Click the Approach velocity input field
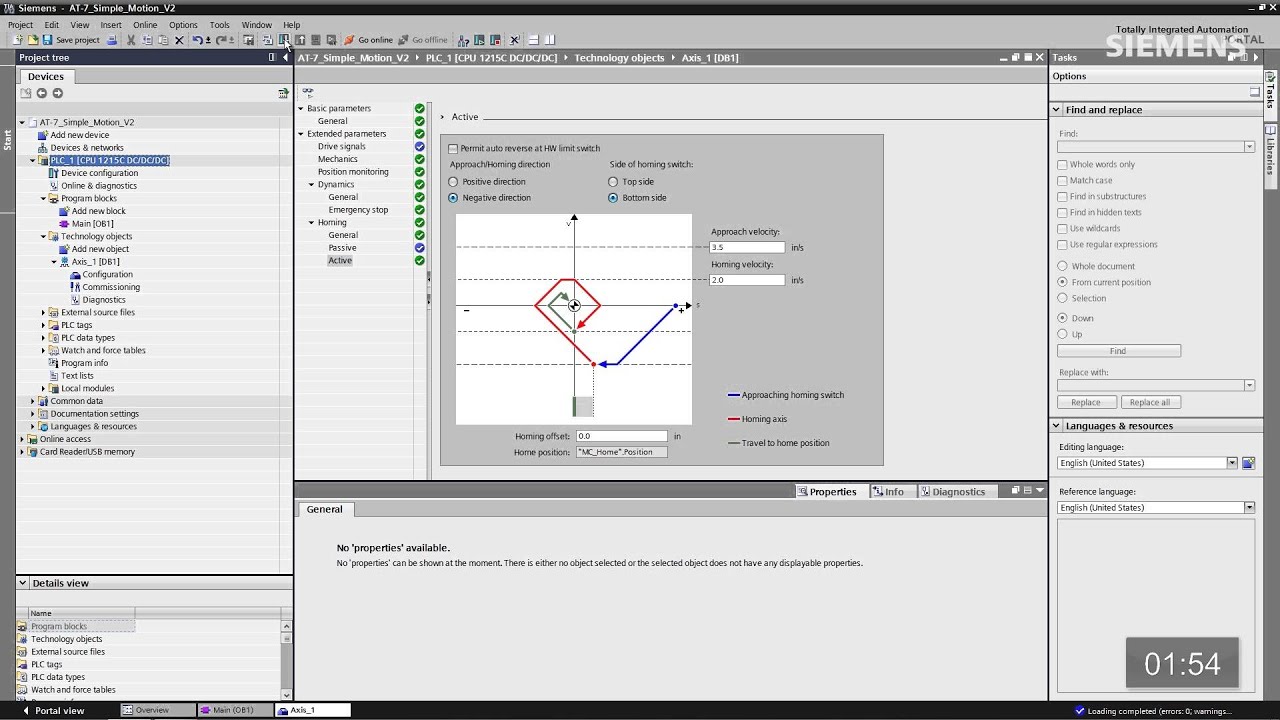This screenshot has width=1280, height=720. pyautogui.click(x=747, y=247)
